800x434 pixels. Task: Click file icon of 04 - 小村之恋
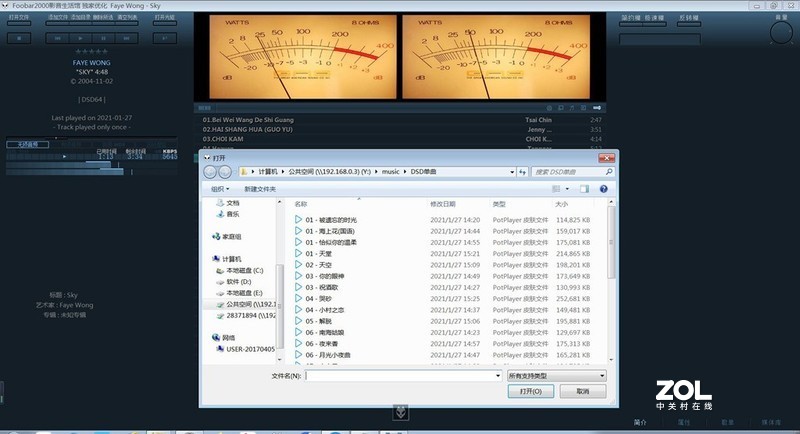298,310
